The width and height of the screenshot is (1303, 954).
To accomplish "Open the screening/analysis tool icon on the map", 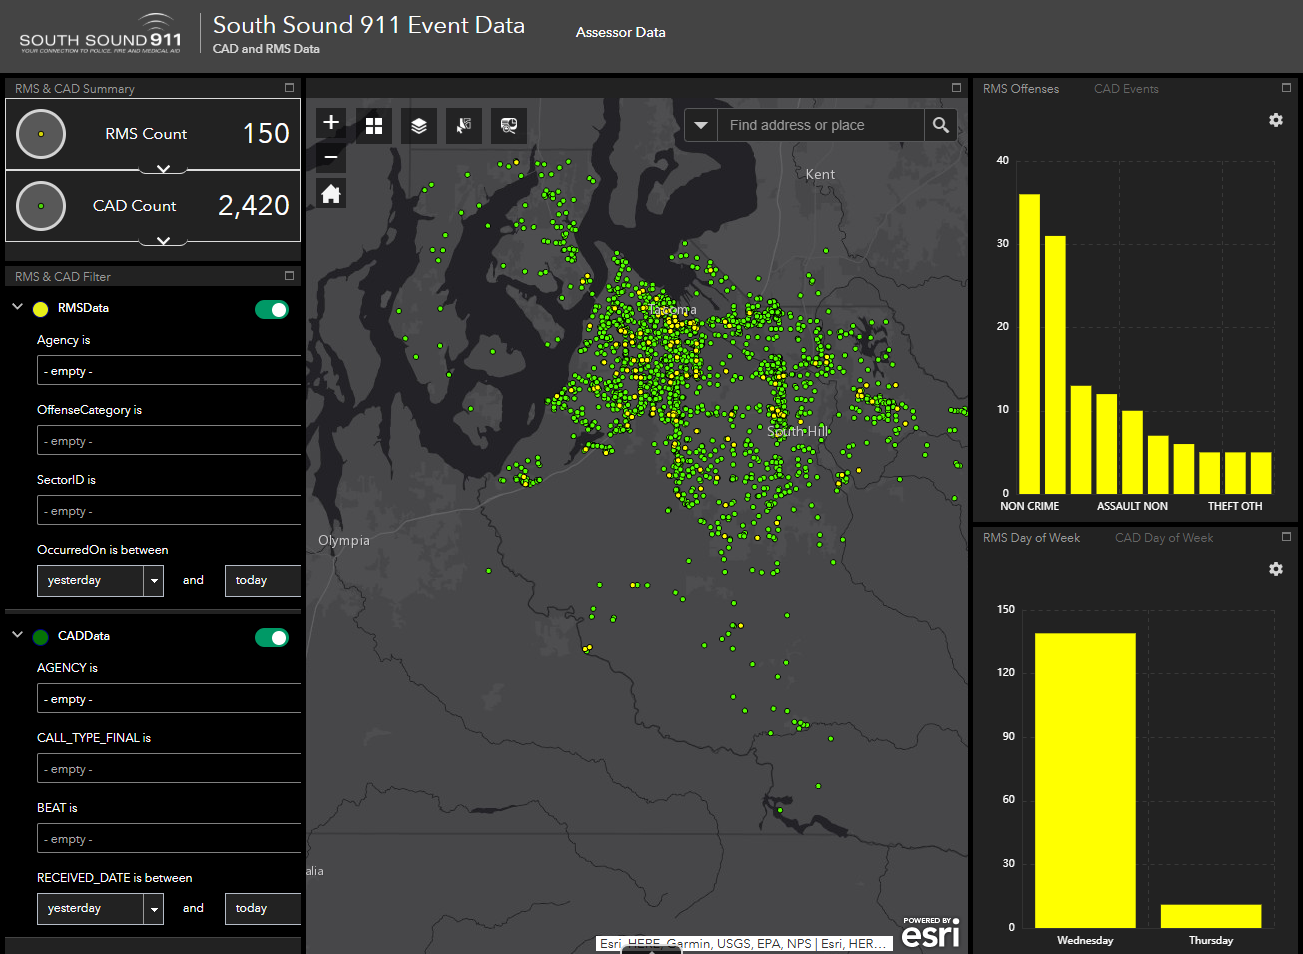I will tap(507, 126).
